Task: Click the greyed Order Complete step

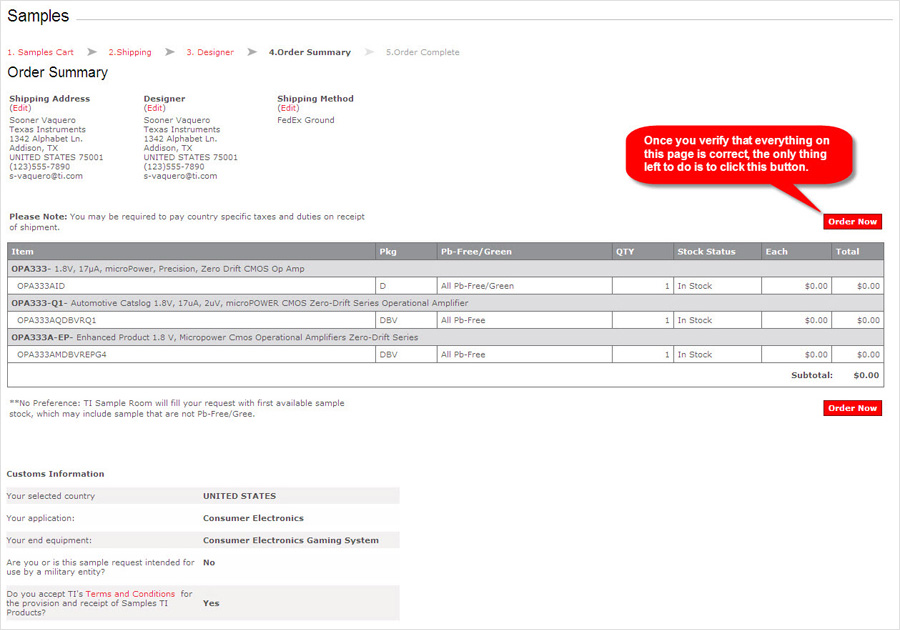Action: coord(423,52)
